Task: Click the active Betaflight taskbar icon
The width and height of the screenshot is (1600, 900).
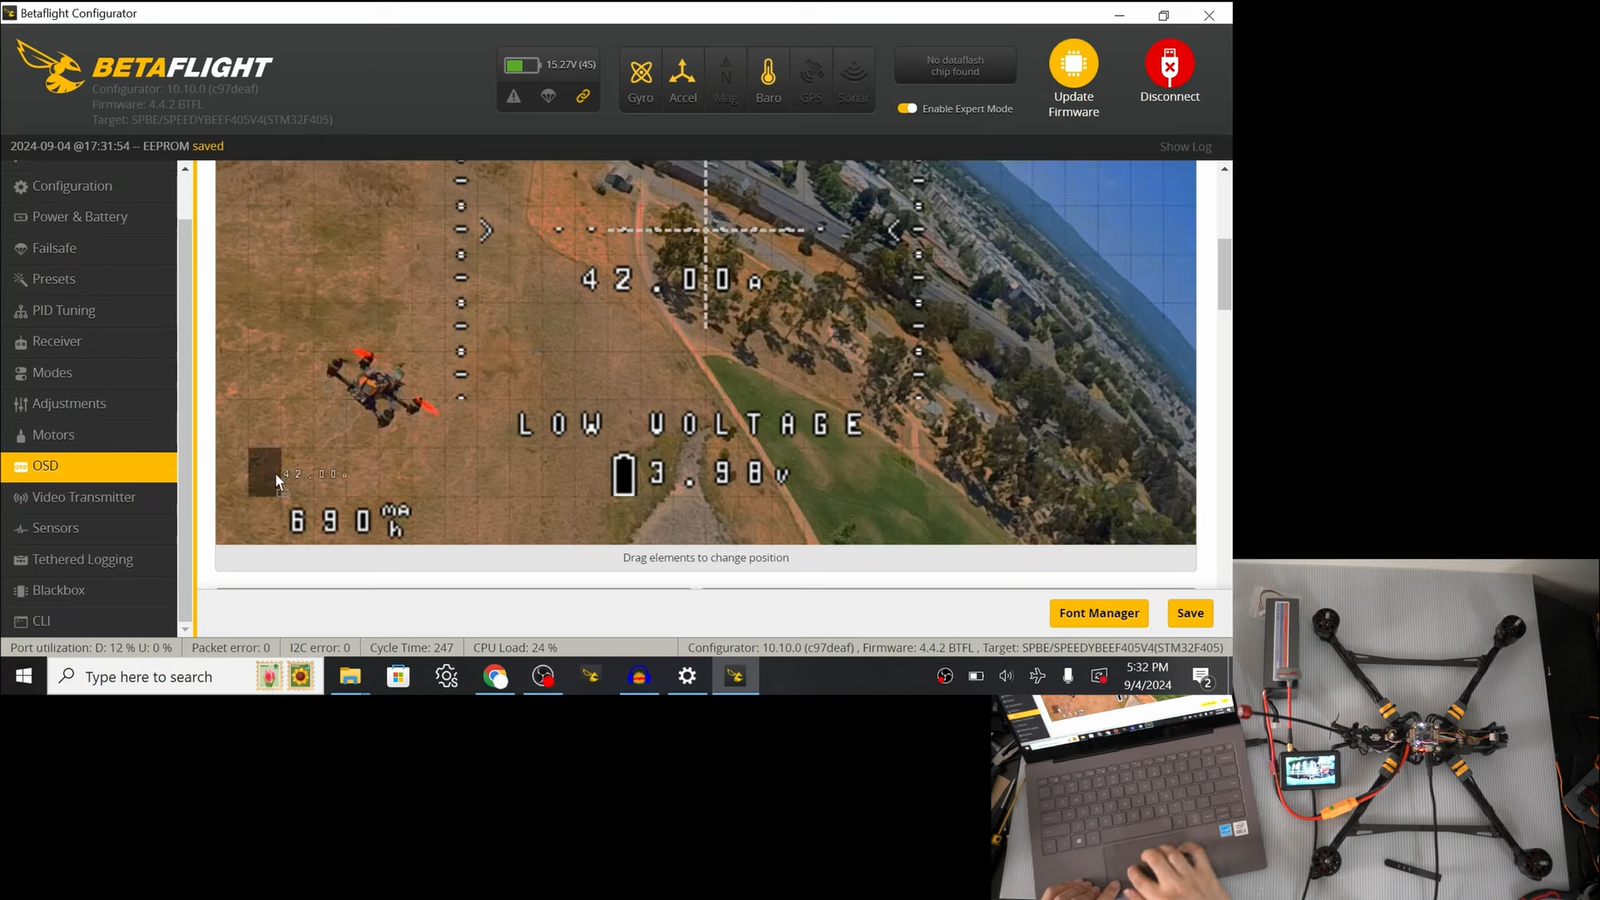Action: (735, 677)
